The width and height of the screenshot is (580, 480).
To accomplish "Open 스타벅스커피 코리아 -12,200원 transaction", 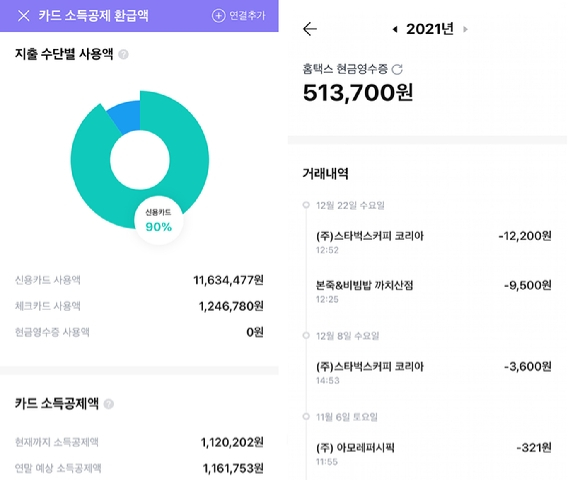I will point(434,242).
